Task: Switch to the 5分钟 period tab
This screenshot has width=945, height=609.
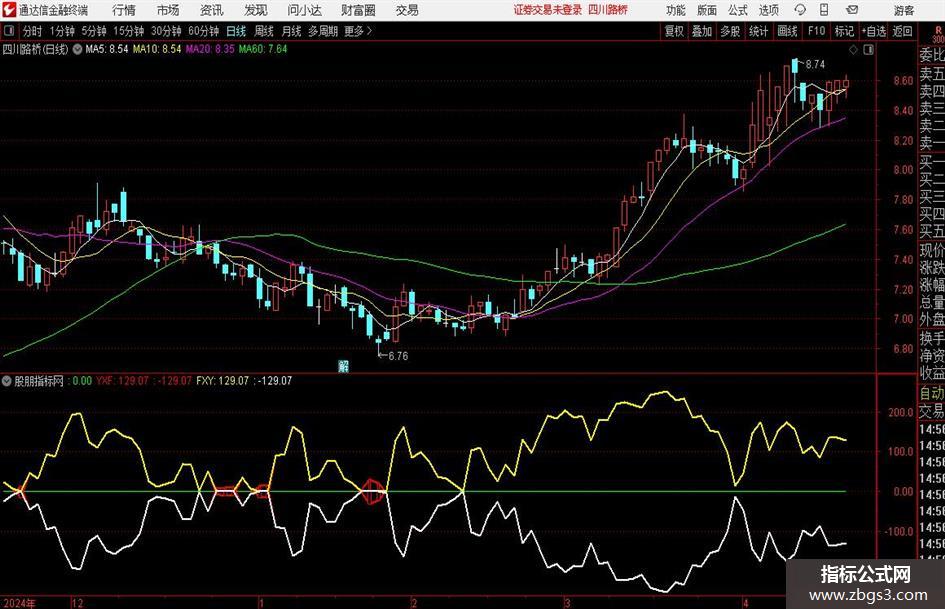Action: point(93,31)
